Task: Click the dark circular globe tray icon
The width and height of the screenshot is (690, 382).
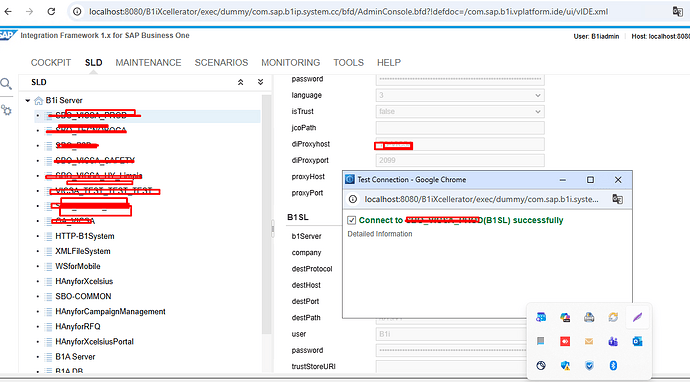Action: (541, 365)
